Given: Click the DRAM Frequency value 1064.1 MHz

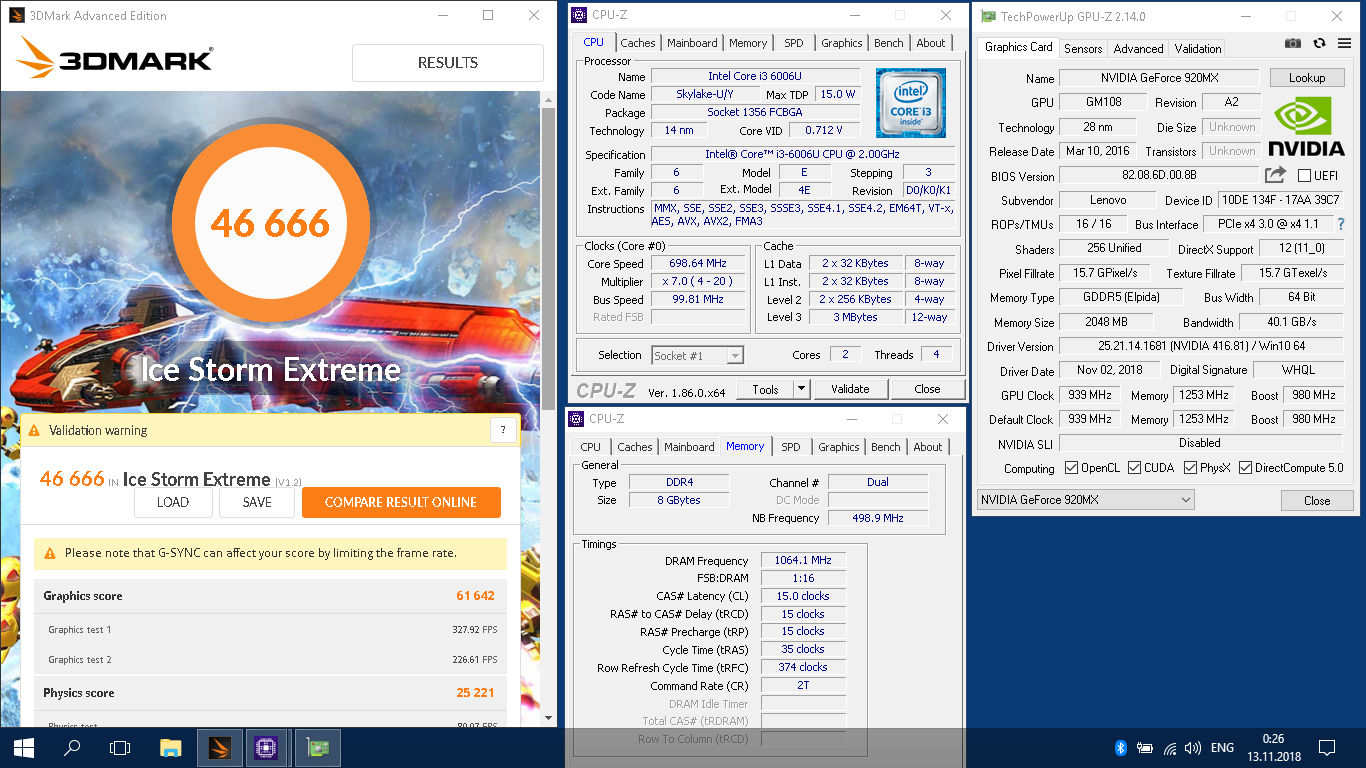Looking at the screenshot, I should 803,560.
